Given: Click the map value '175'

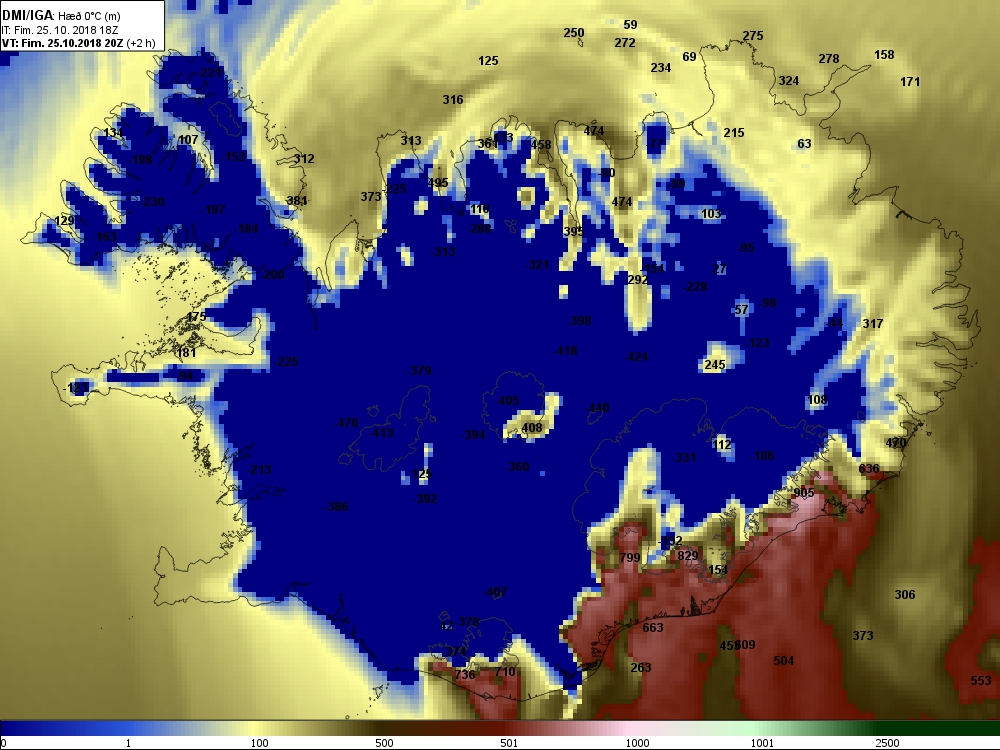Looking at the screenshot, I should (x=196, y=316).
